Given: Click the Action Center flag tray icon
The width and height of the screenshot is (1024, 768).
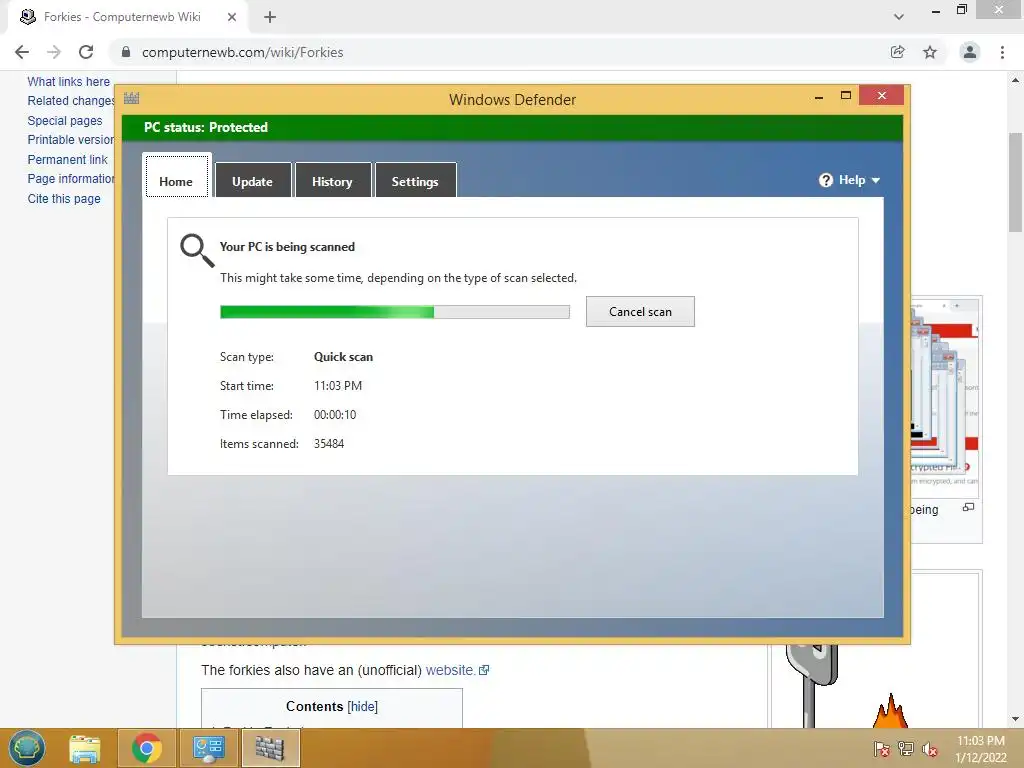Looking at the screenshot, I should click(x=881, y=749).
